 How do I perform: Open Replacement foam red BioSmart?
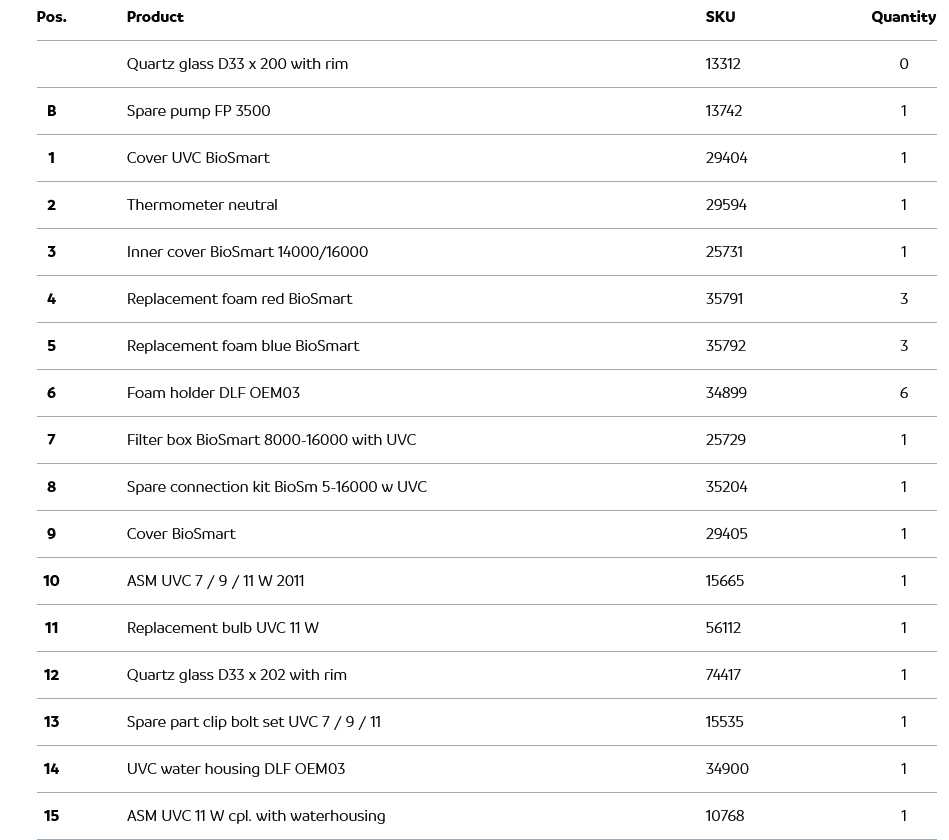tap(239, 299)
